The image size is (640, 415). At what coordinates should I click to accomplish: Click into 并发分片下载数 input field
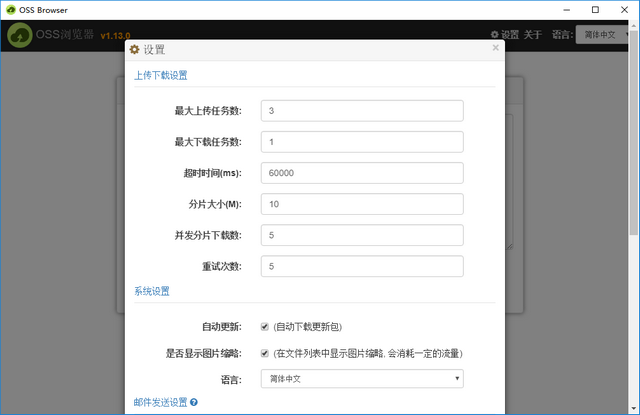[x=362, y=235]
